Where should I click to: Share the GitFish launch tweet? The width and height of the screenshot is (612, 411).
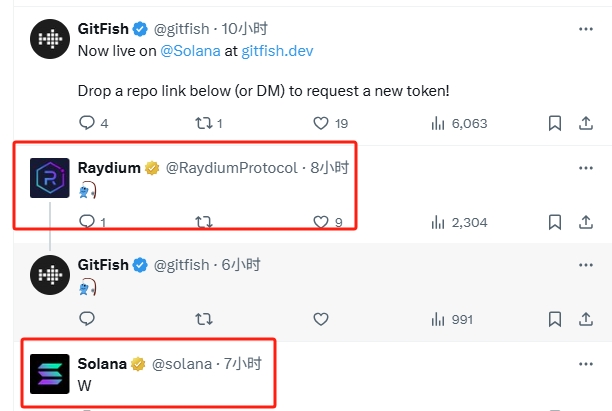(585, 123)
